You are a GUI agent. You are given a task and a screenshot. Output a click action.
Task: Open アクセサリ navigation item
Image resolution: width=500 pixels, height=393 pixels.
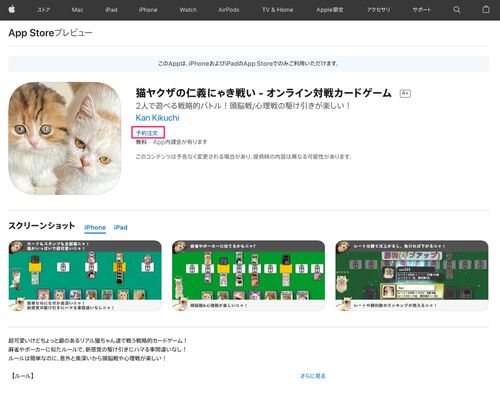[379, 10]
